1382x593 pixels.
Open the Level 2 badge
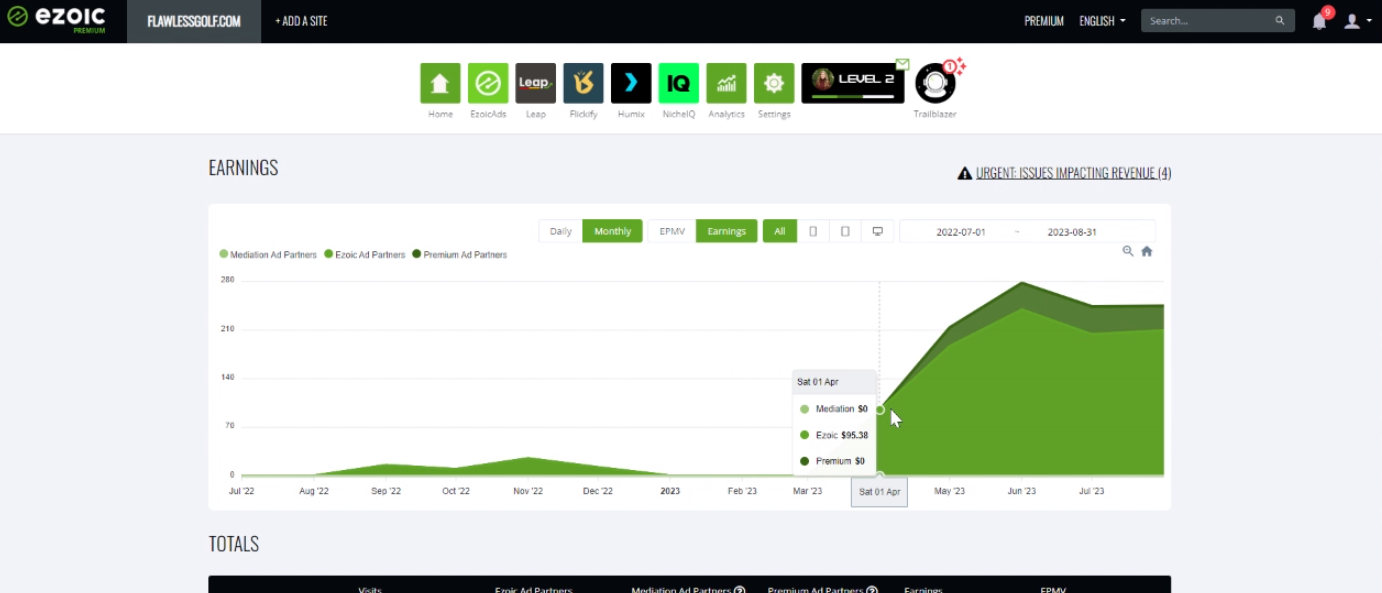coord(853,83)
